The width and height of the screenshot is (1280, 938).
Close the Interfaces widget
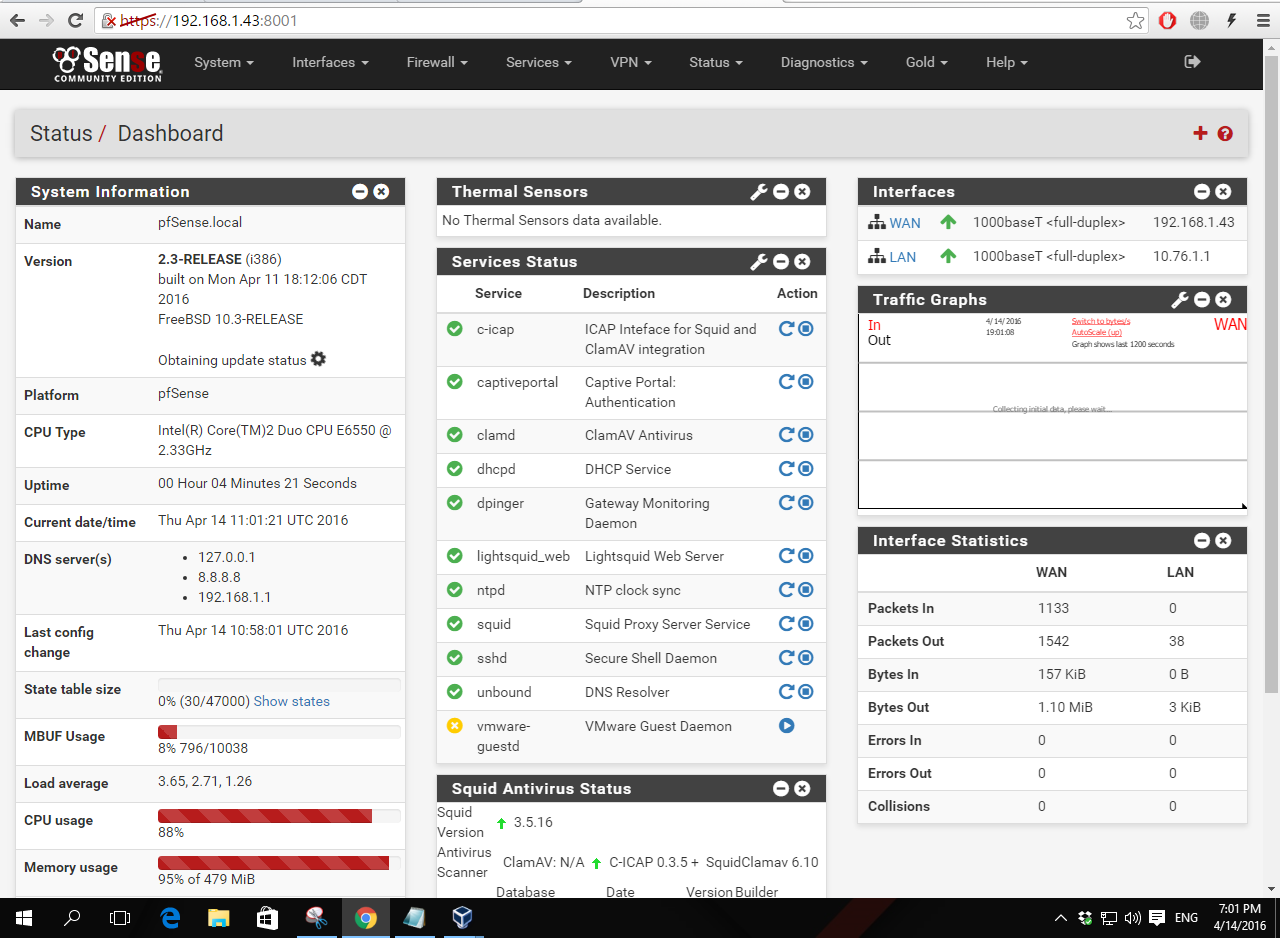point(1223,192)
